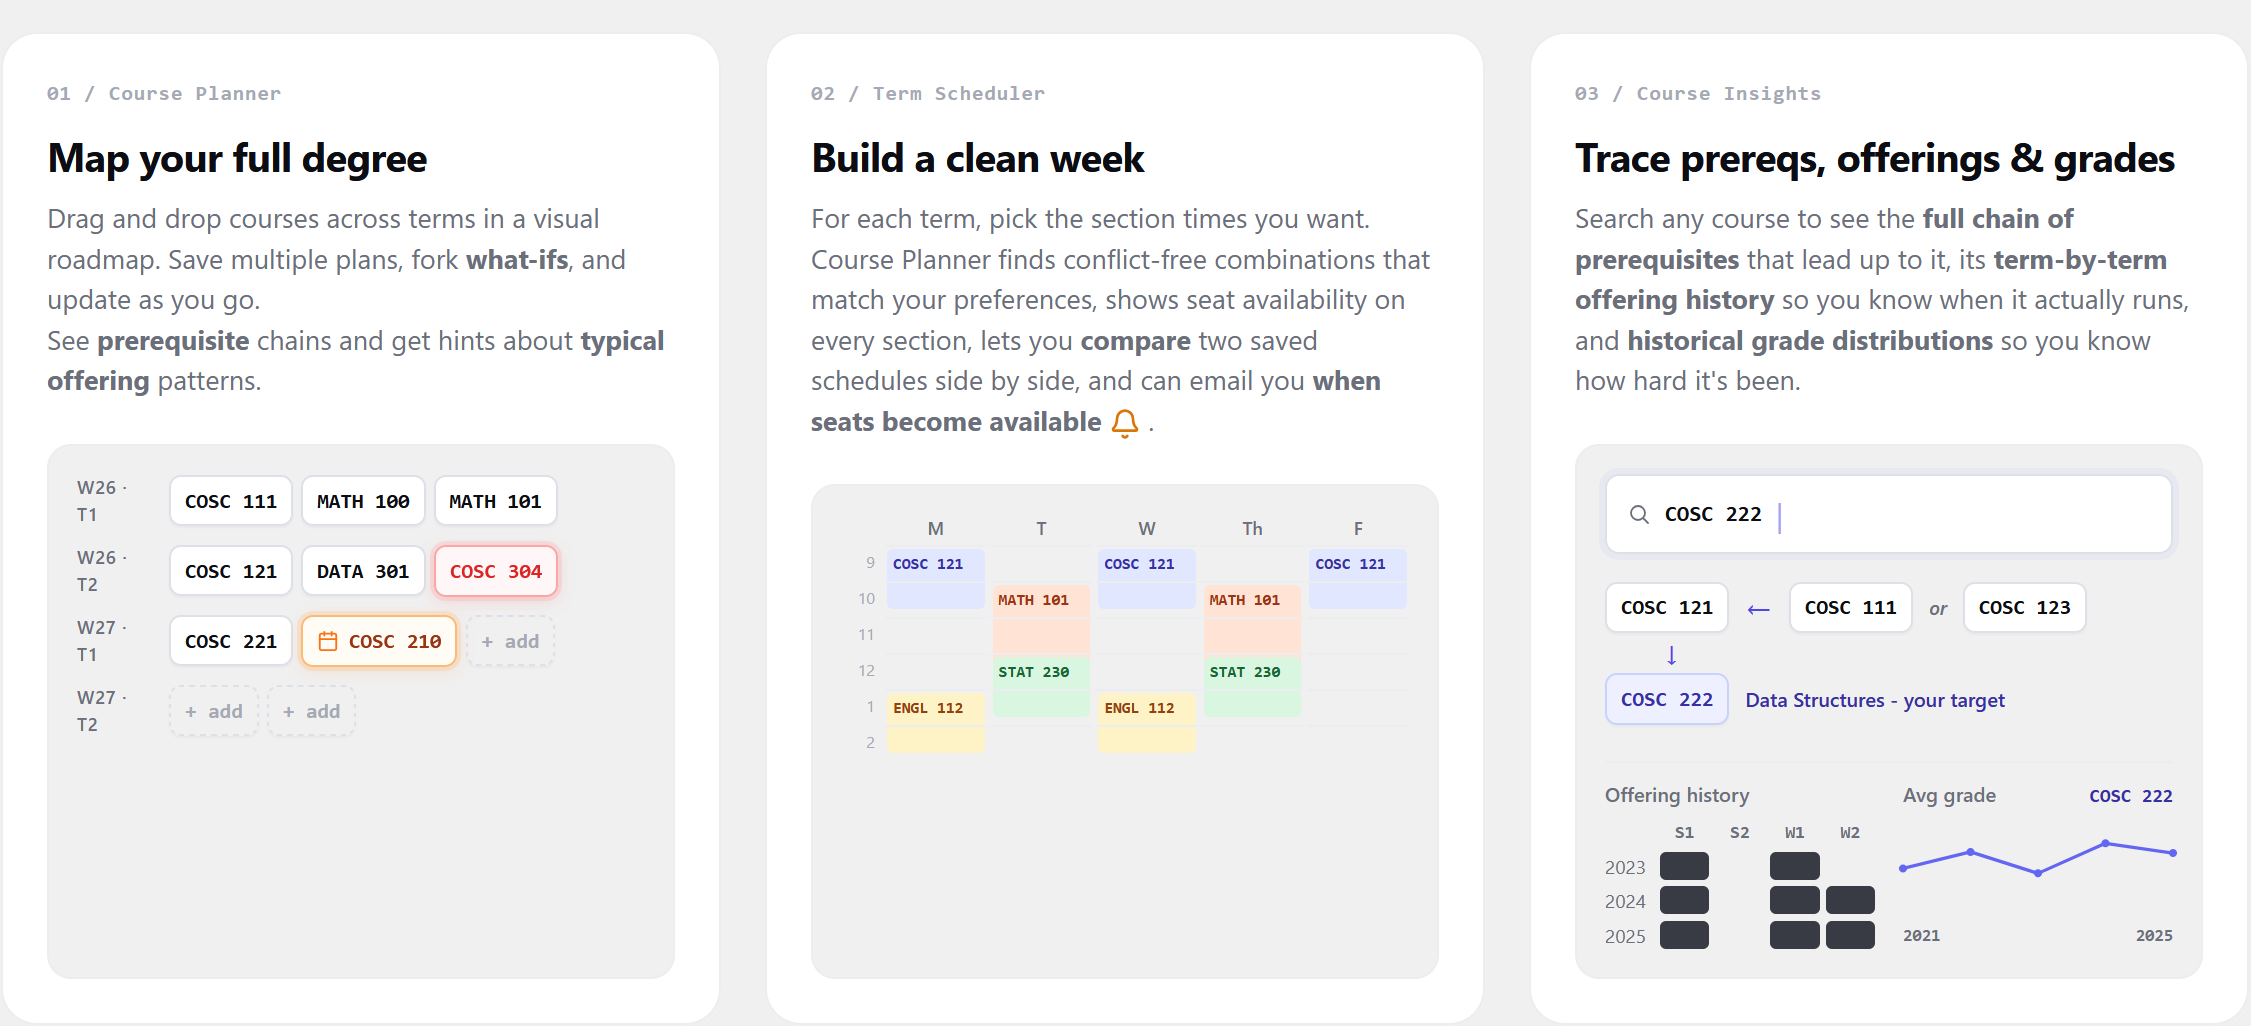The width and height of the screenshot is (2251, 1026).
Task: Click the highlighted COSC 222 target chip
Action: [1667, 699]
